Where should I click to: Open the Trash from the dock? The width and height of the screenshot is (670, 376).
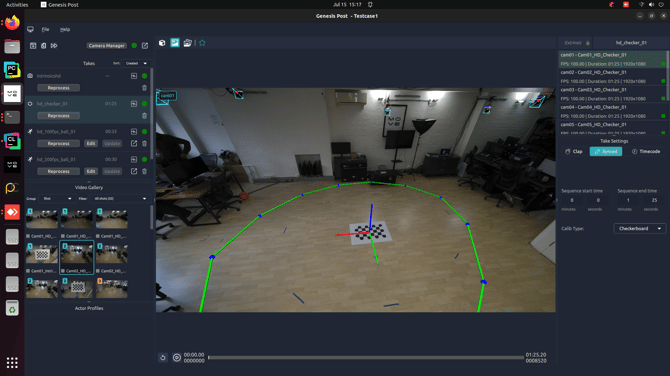(x=12, y=308)
